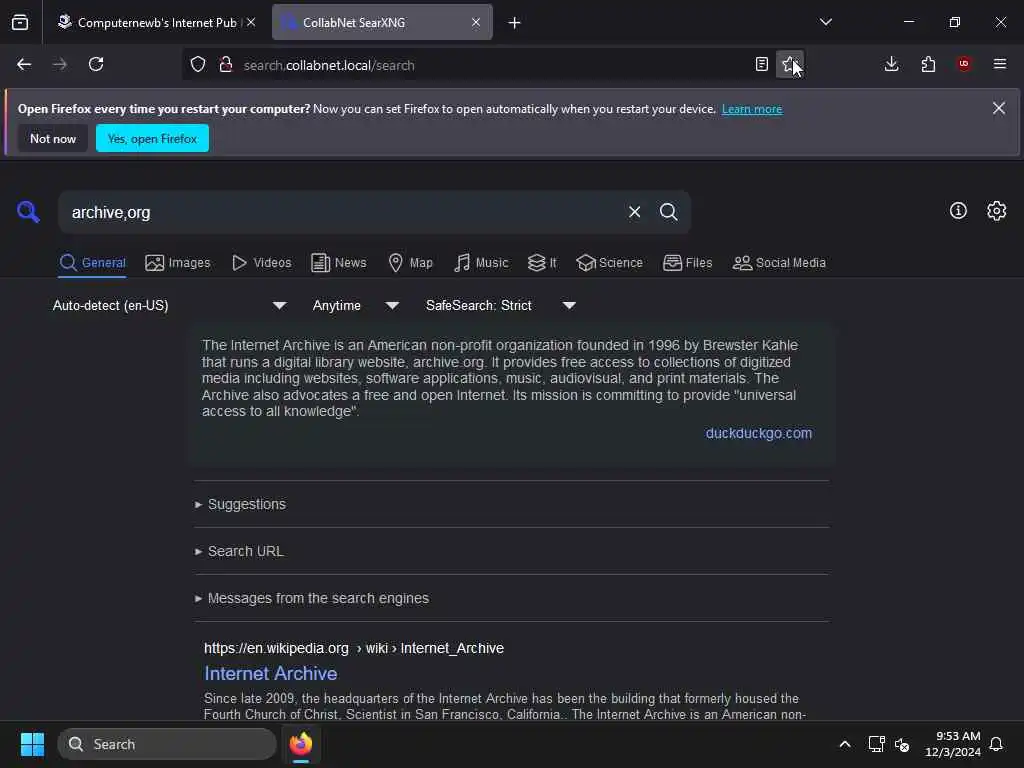Click the Firefox View icon in tab bar
1024x768 pixels.
[20, 23]
